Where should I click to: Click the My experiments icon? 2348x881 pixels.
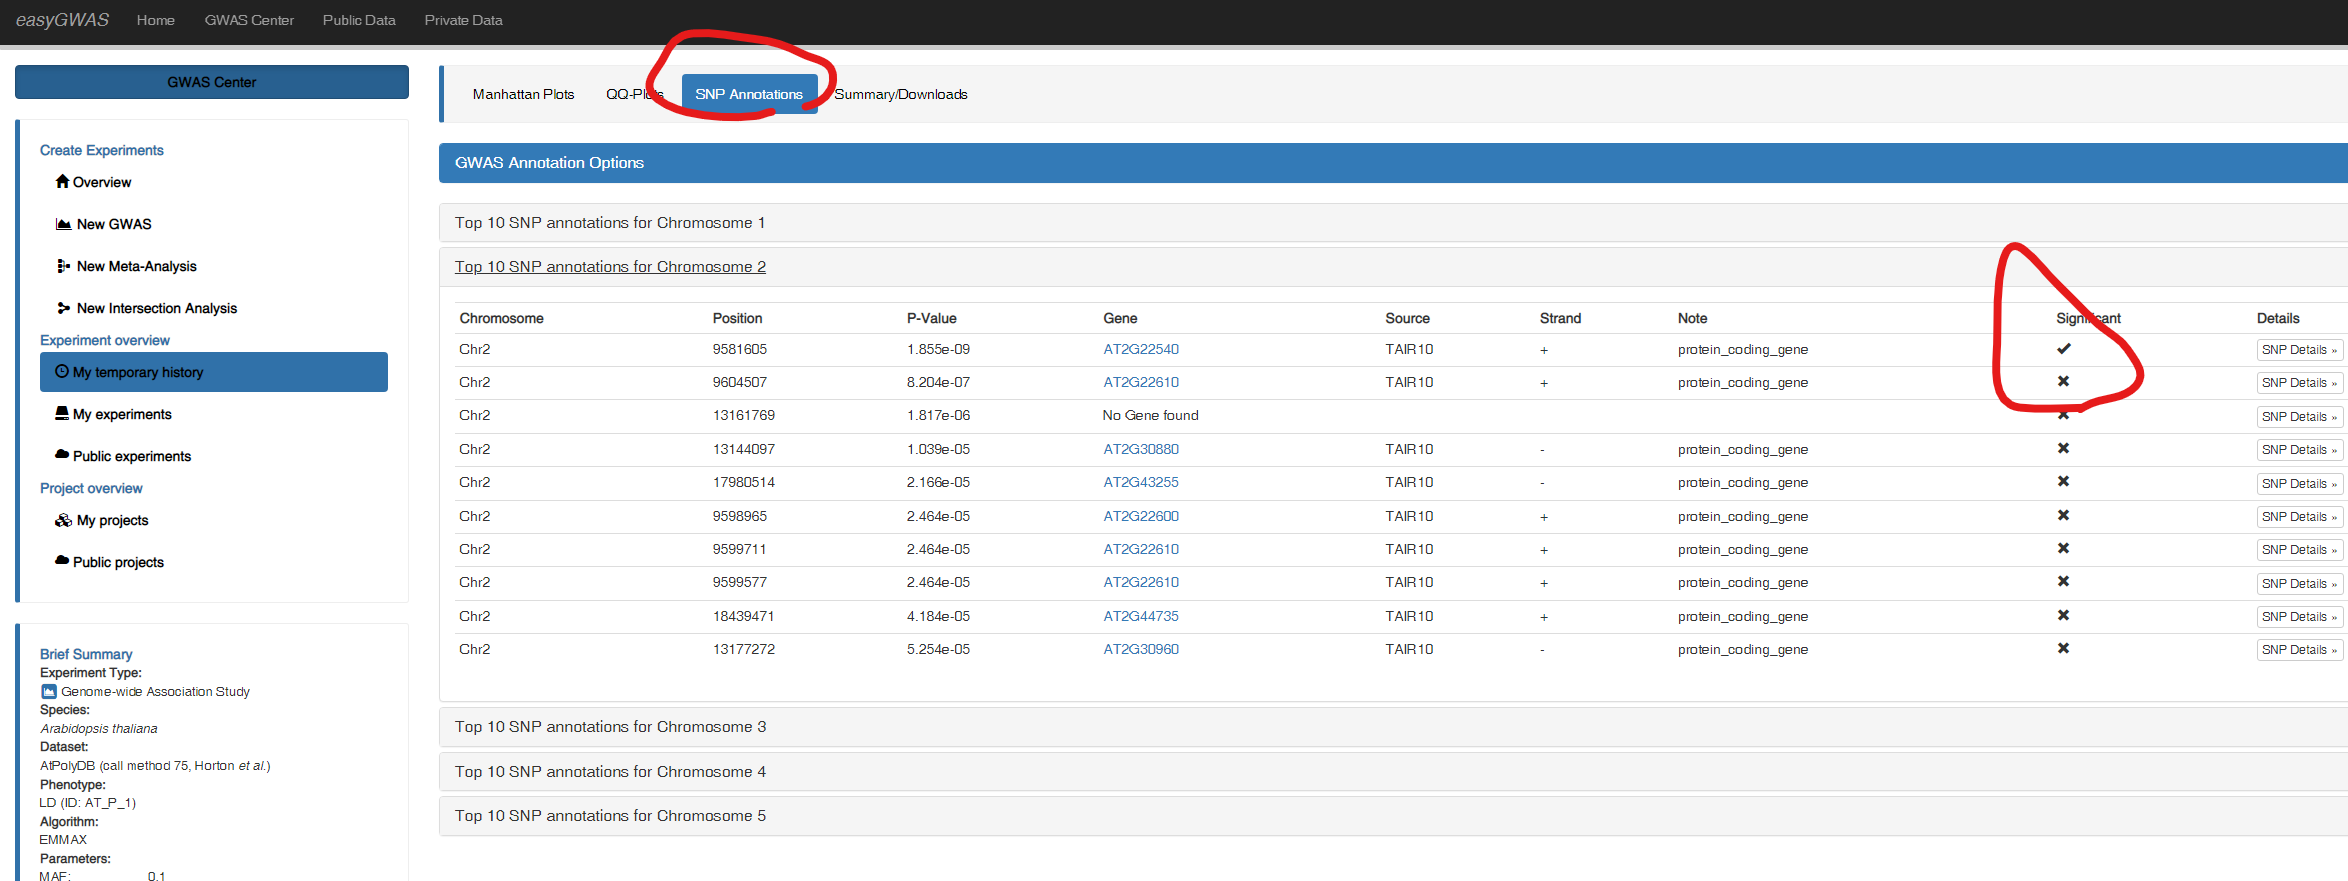pos(62,414)
